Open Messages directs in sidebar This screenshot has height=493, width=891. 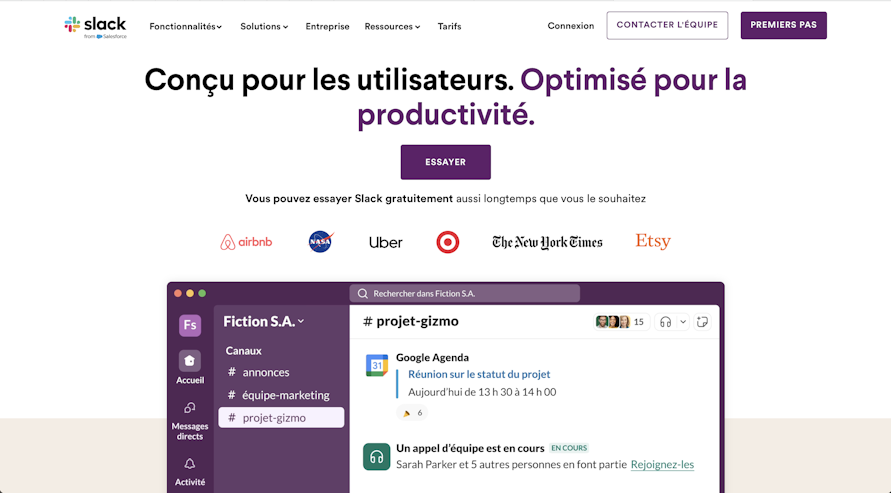click(190, 421)
